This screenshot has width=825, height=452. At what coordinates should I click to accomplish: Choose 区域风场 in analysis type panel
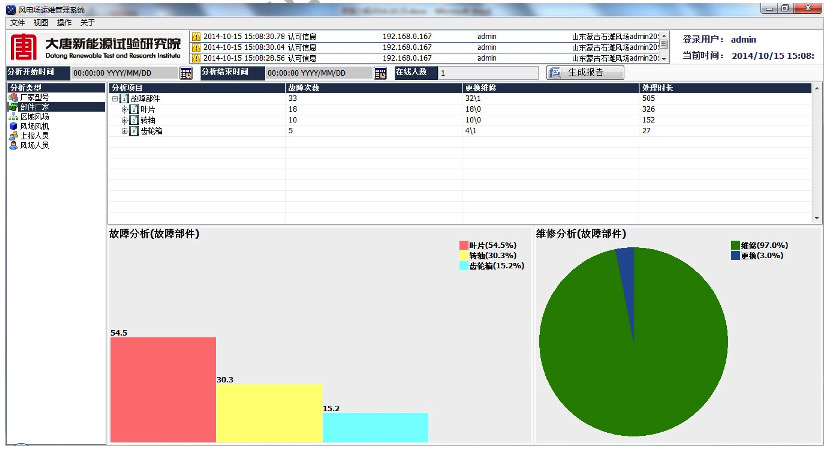click(x=34, y=116)
